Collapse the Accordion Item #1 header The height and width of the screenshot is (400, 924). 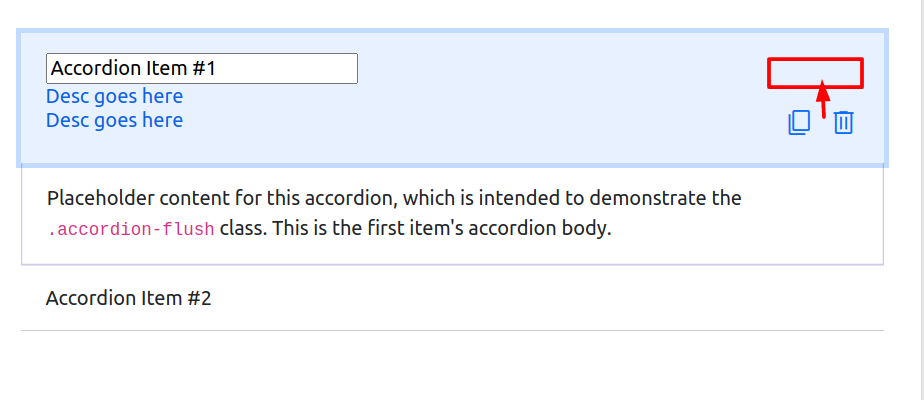click(x=453, y=97)
